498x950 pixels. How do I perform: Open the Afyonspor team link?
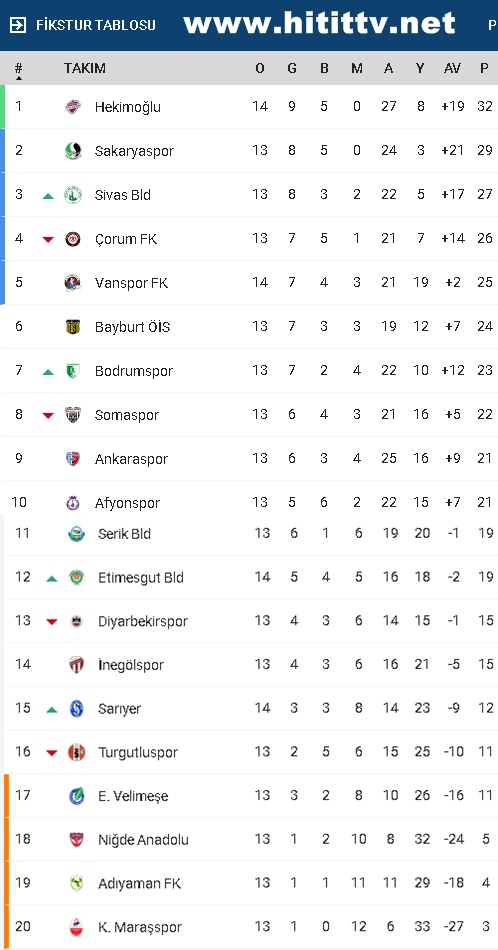pos(127,503)
